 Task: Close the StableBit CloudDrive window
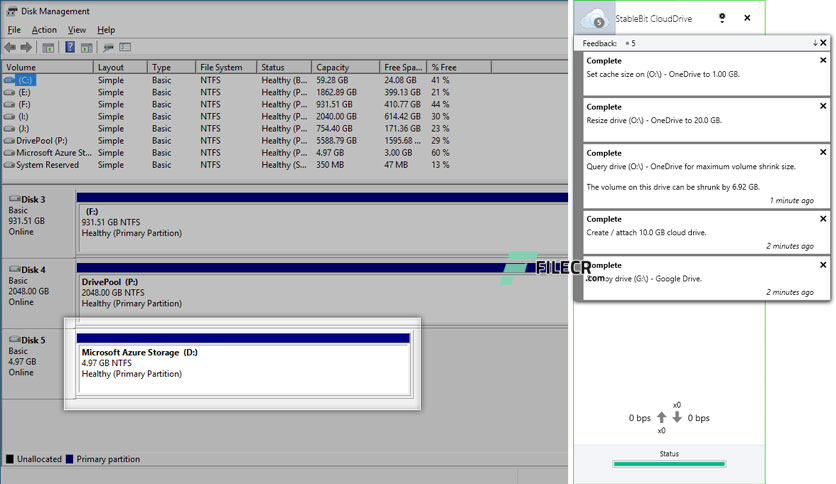[747, 18]
